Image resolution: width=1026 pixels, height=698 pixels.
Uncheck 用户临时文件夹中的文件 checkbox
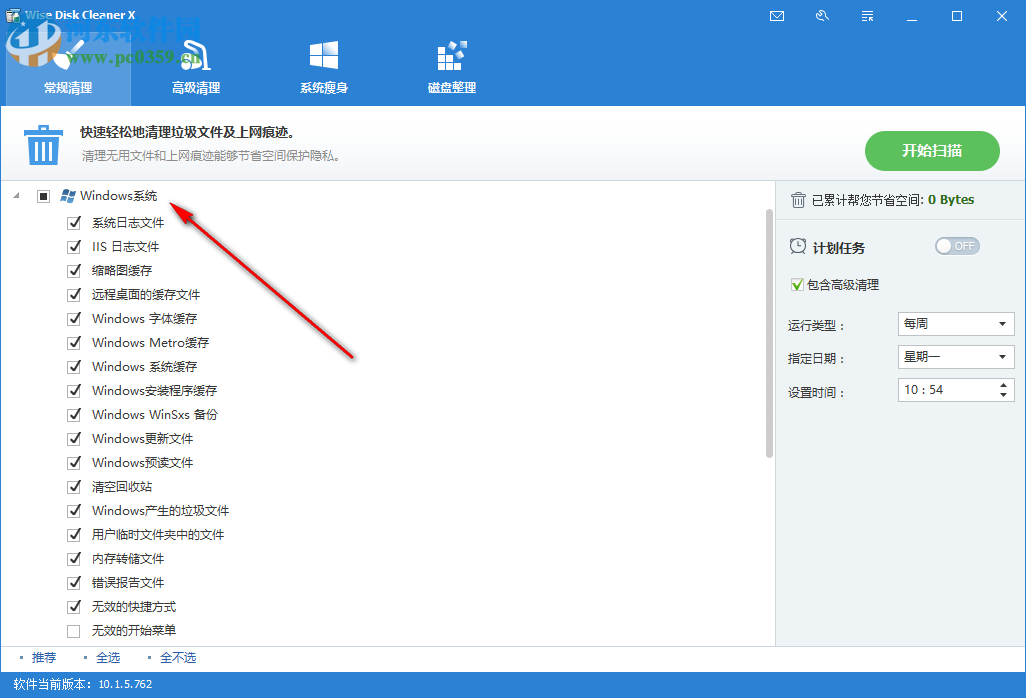coord(74,534)
